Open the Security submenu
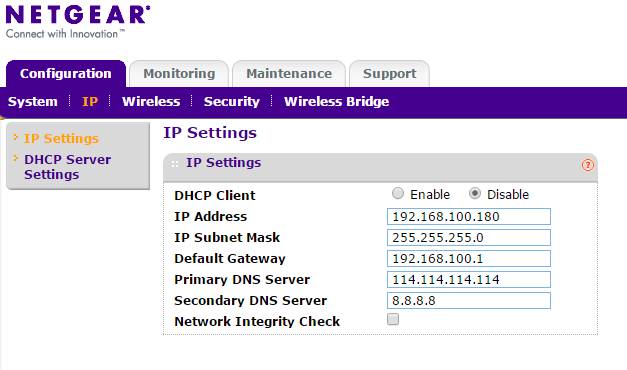Viewport: 627px width, 370px height. click(232, 102)
